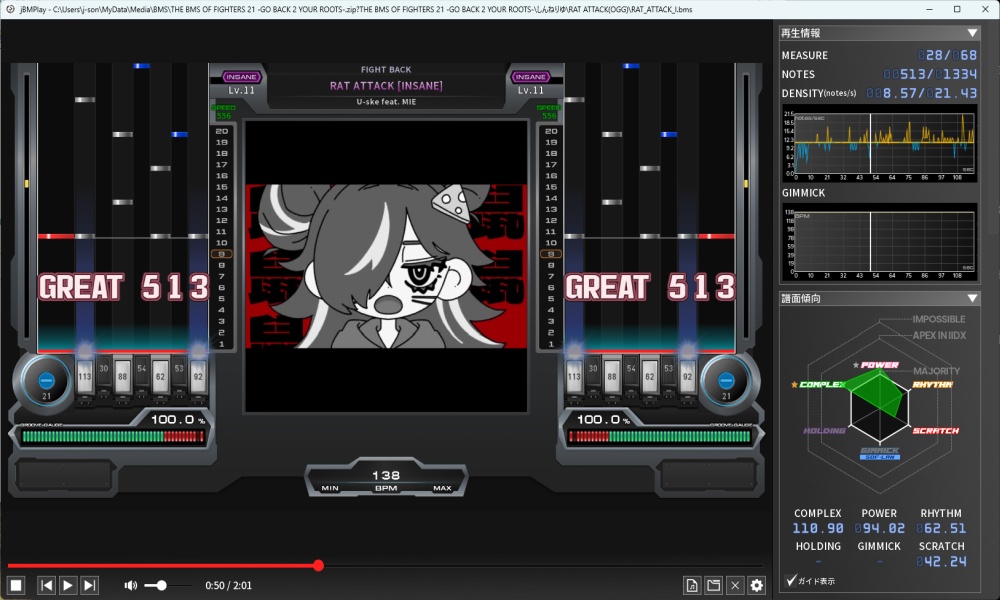Click the HOLDING label on radar chart
1000x600 pixels.
[x=825, y=431]
